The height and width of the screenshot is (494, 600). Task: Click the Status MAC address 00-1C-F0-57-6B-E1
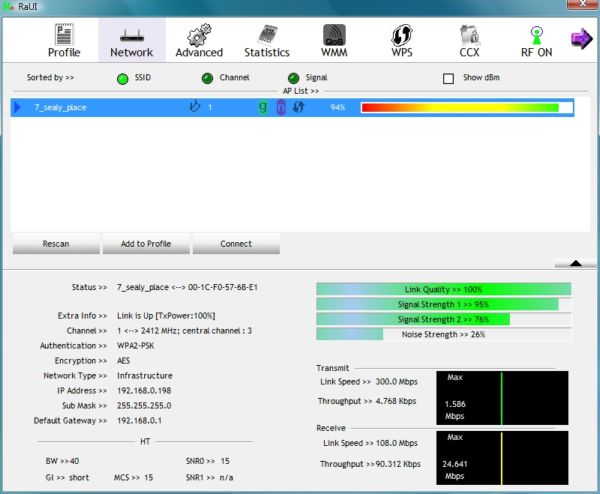click(223, 287)
